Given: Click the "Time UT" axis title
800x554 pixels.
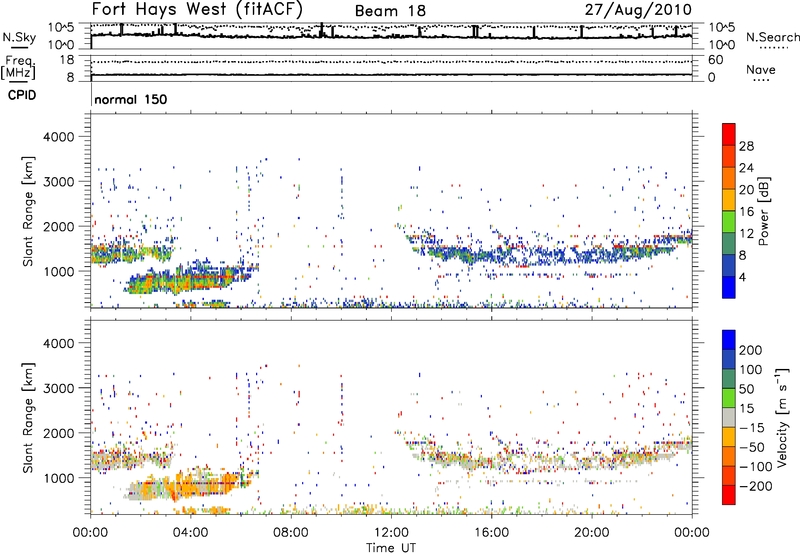Looking at the screenshot, I should click(x=391, y=547).
